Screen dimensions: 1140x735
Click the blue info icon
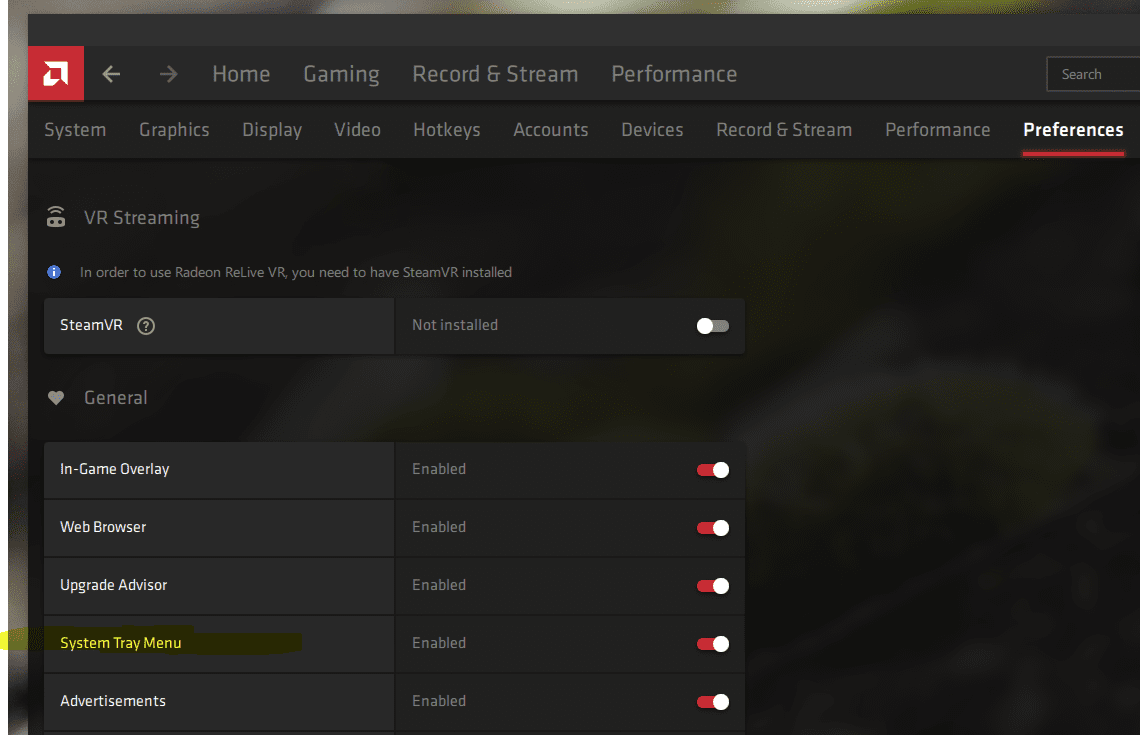(x=54, y=272)
